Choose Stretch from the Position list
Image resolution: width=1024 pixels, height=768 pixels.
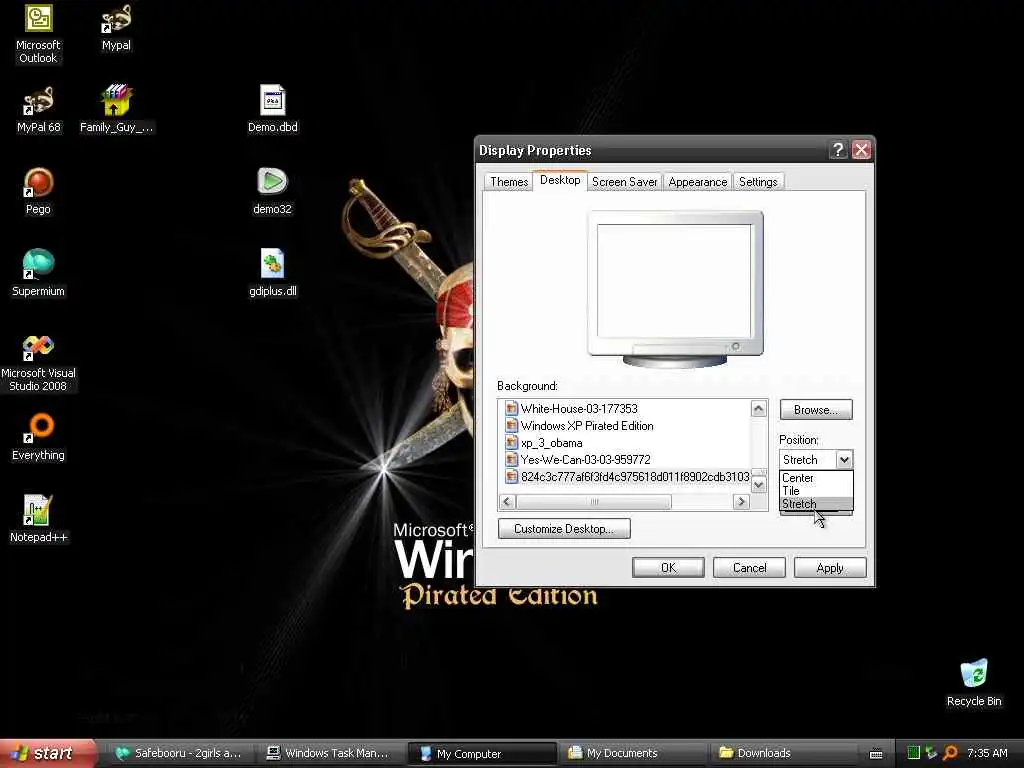(816, 504)
